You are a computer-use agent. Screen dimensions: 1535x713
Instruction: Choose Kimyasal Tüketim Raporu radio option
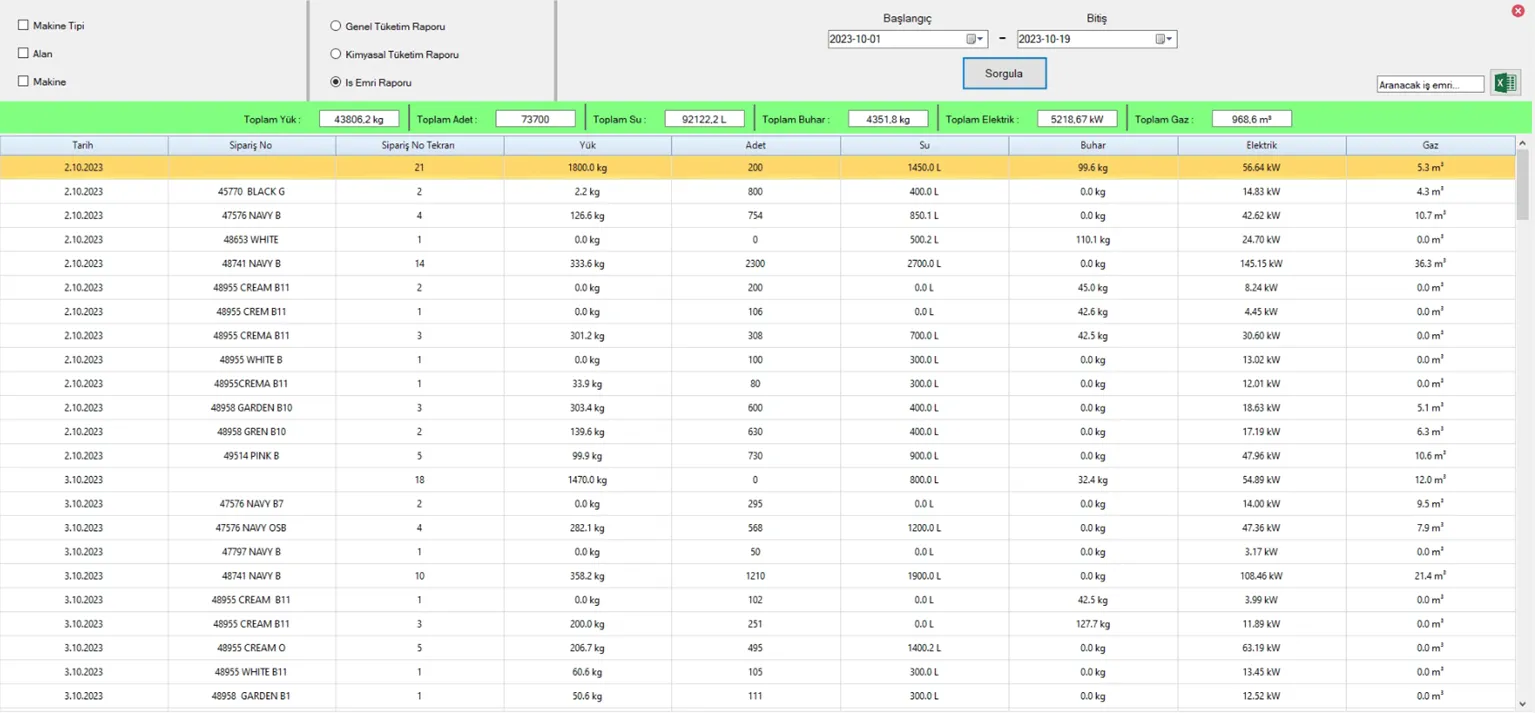(336, 54)
